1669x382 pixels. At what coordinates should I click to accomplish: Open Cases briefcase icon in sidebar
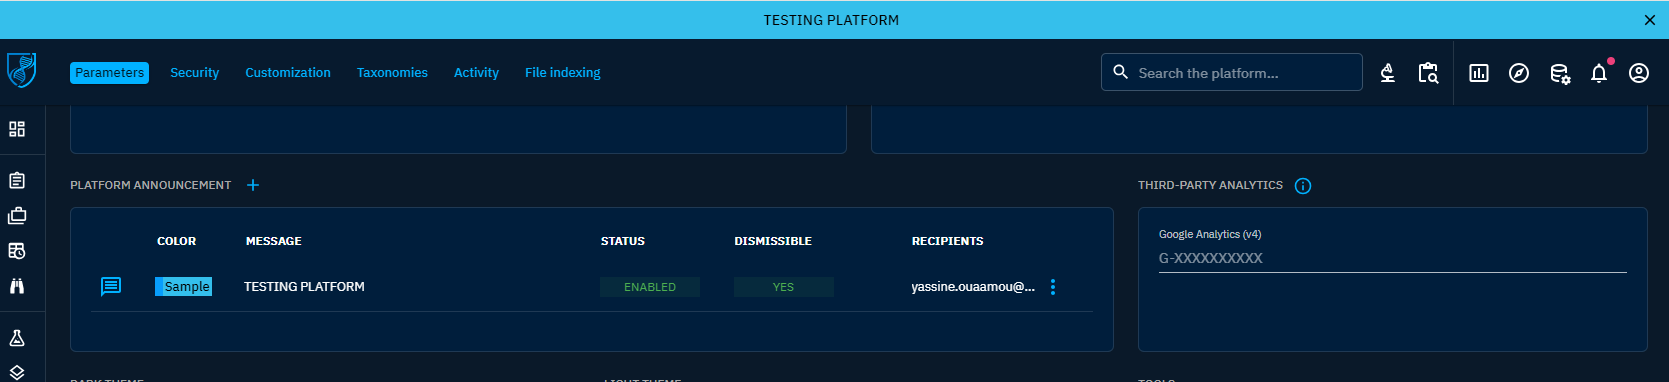[17, 216]
